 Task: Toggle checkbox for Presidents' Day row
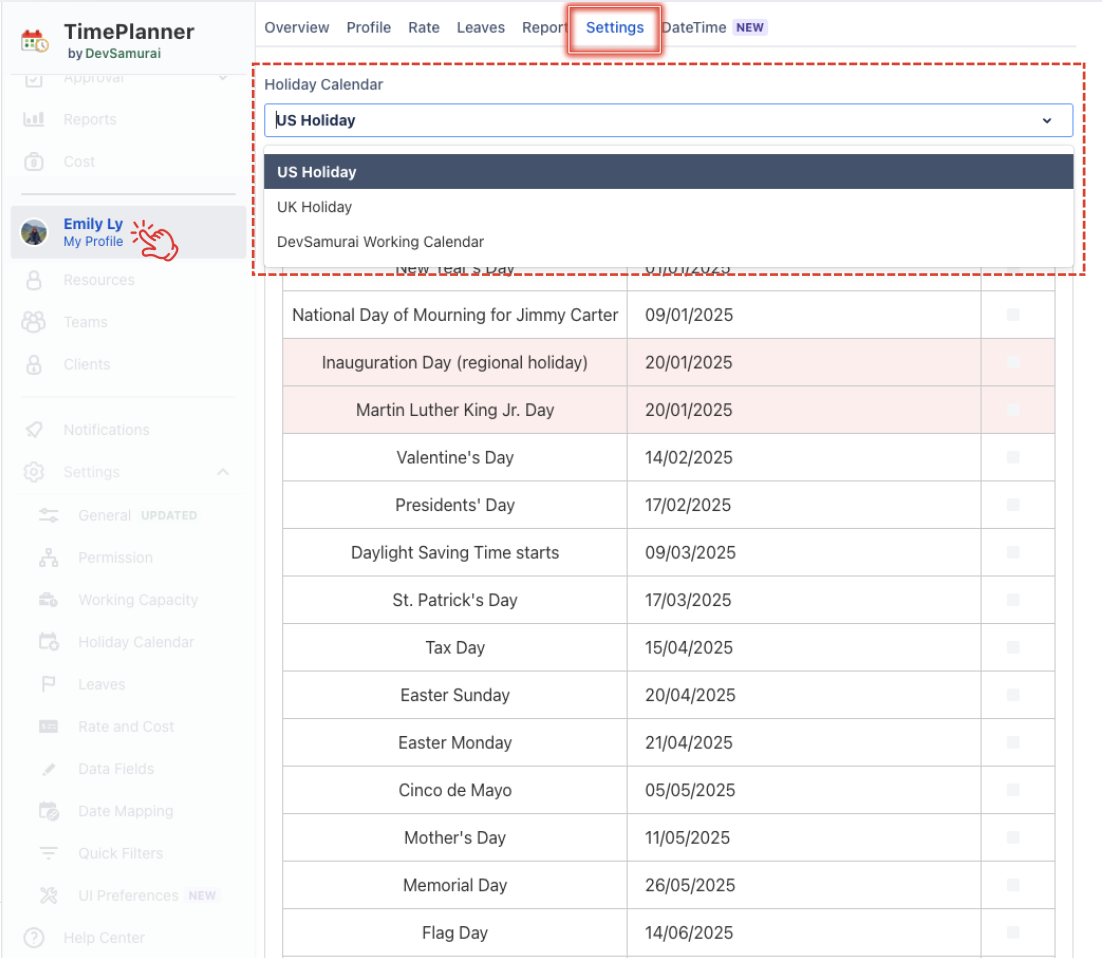coord(1013,505)
